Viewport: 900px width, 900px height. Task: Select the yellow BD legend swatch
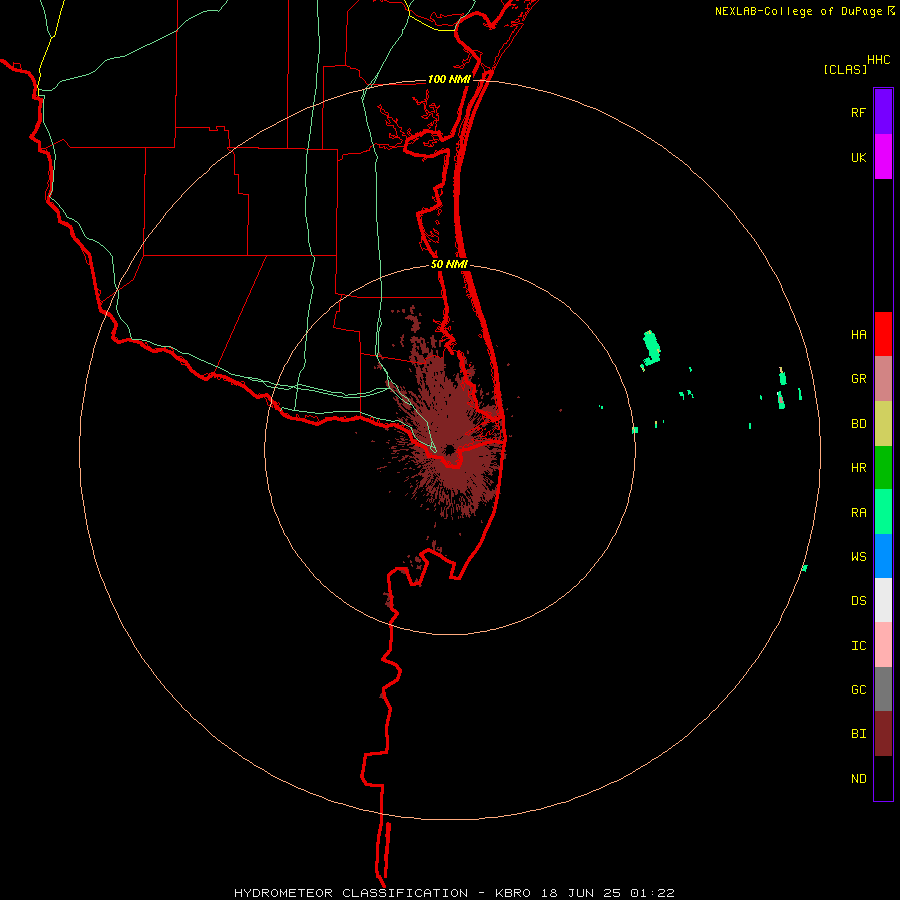[883, 424]
